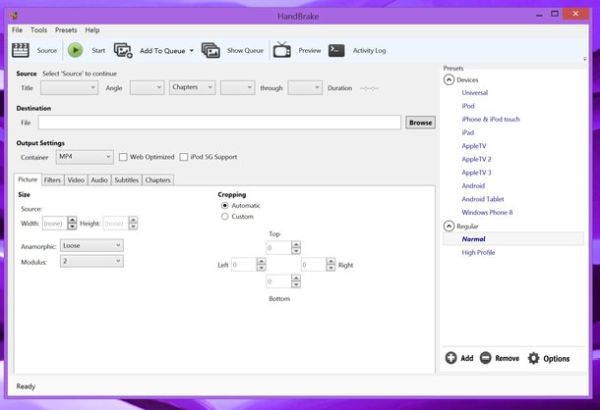Click the Activity Log label
This screenshot has width=600, height=410.
click(x=369, y=51)
